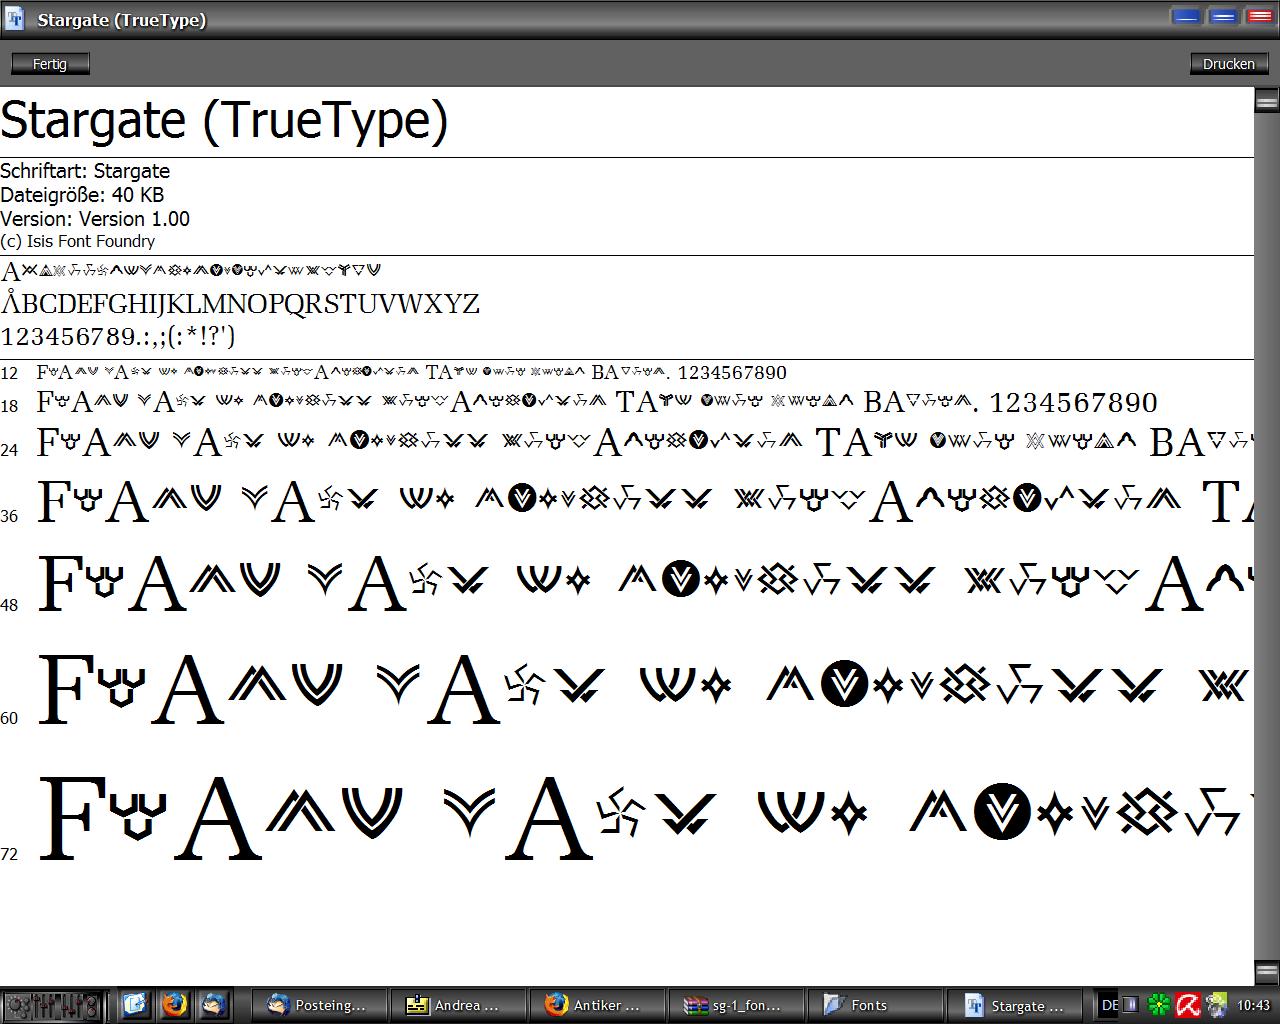Click the font viewer title bar icon
The width and height of the screenshot is (1280, 1024).
14,18
